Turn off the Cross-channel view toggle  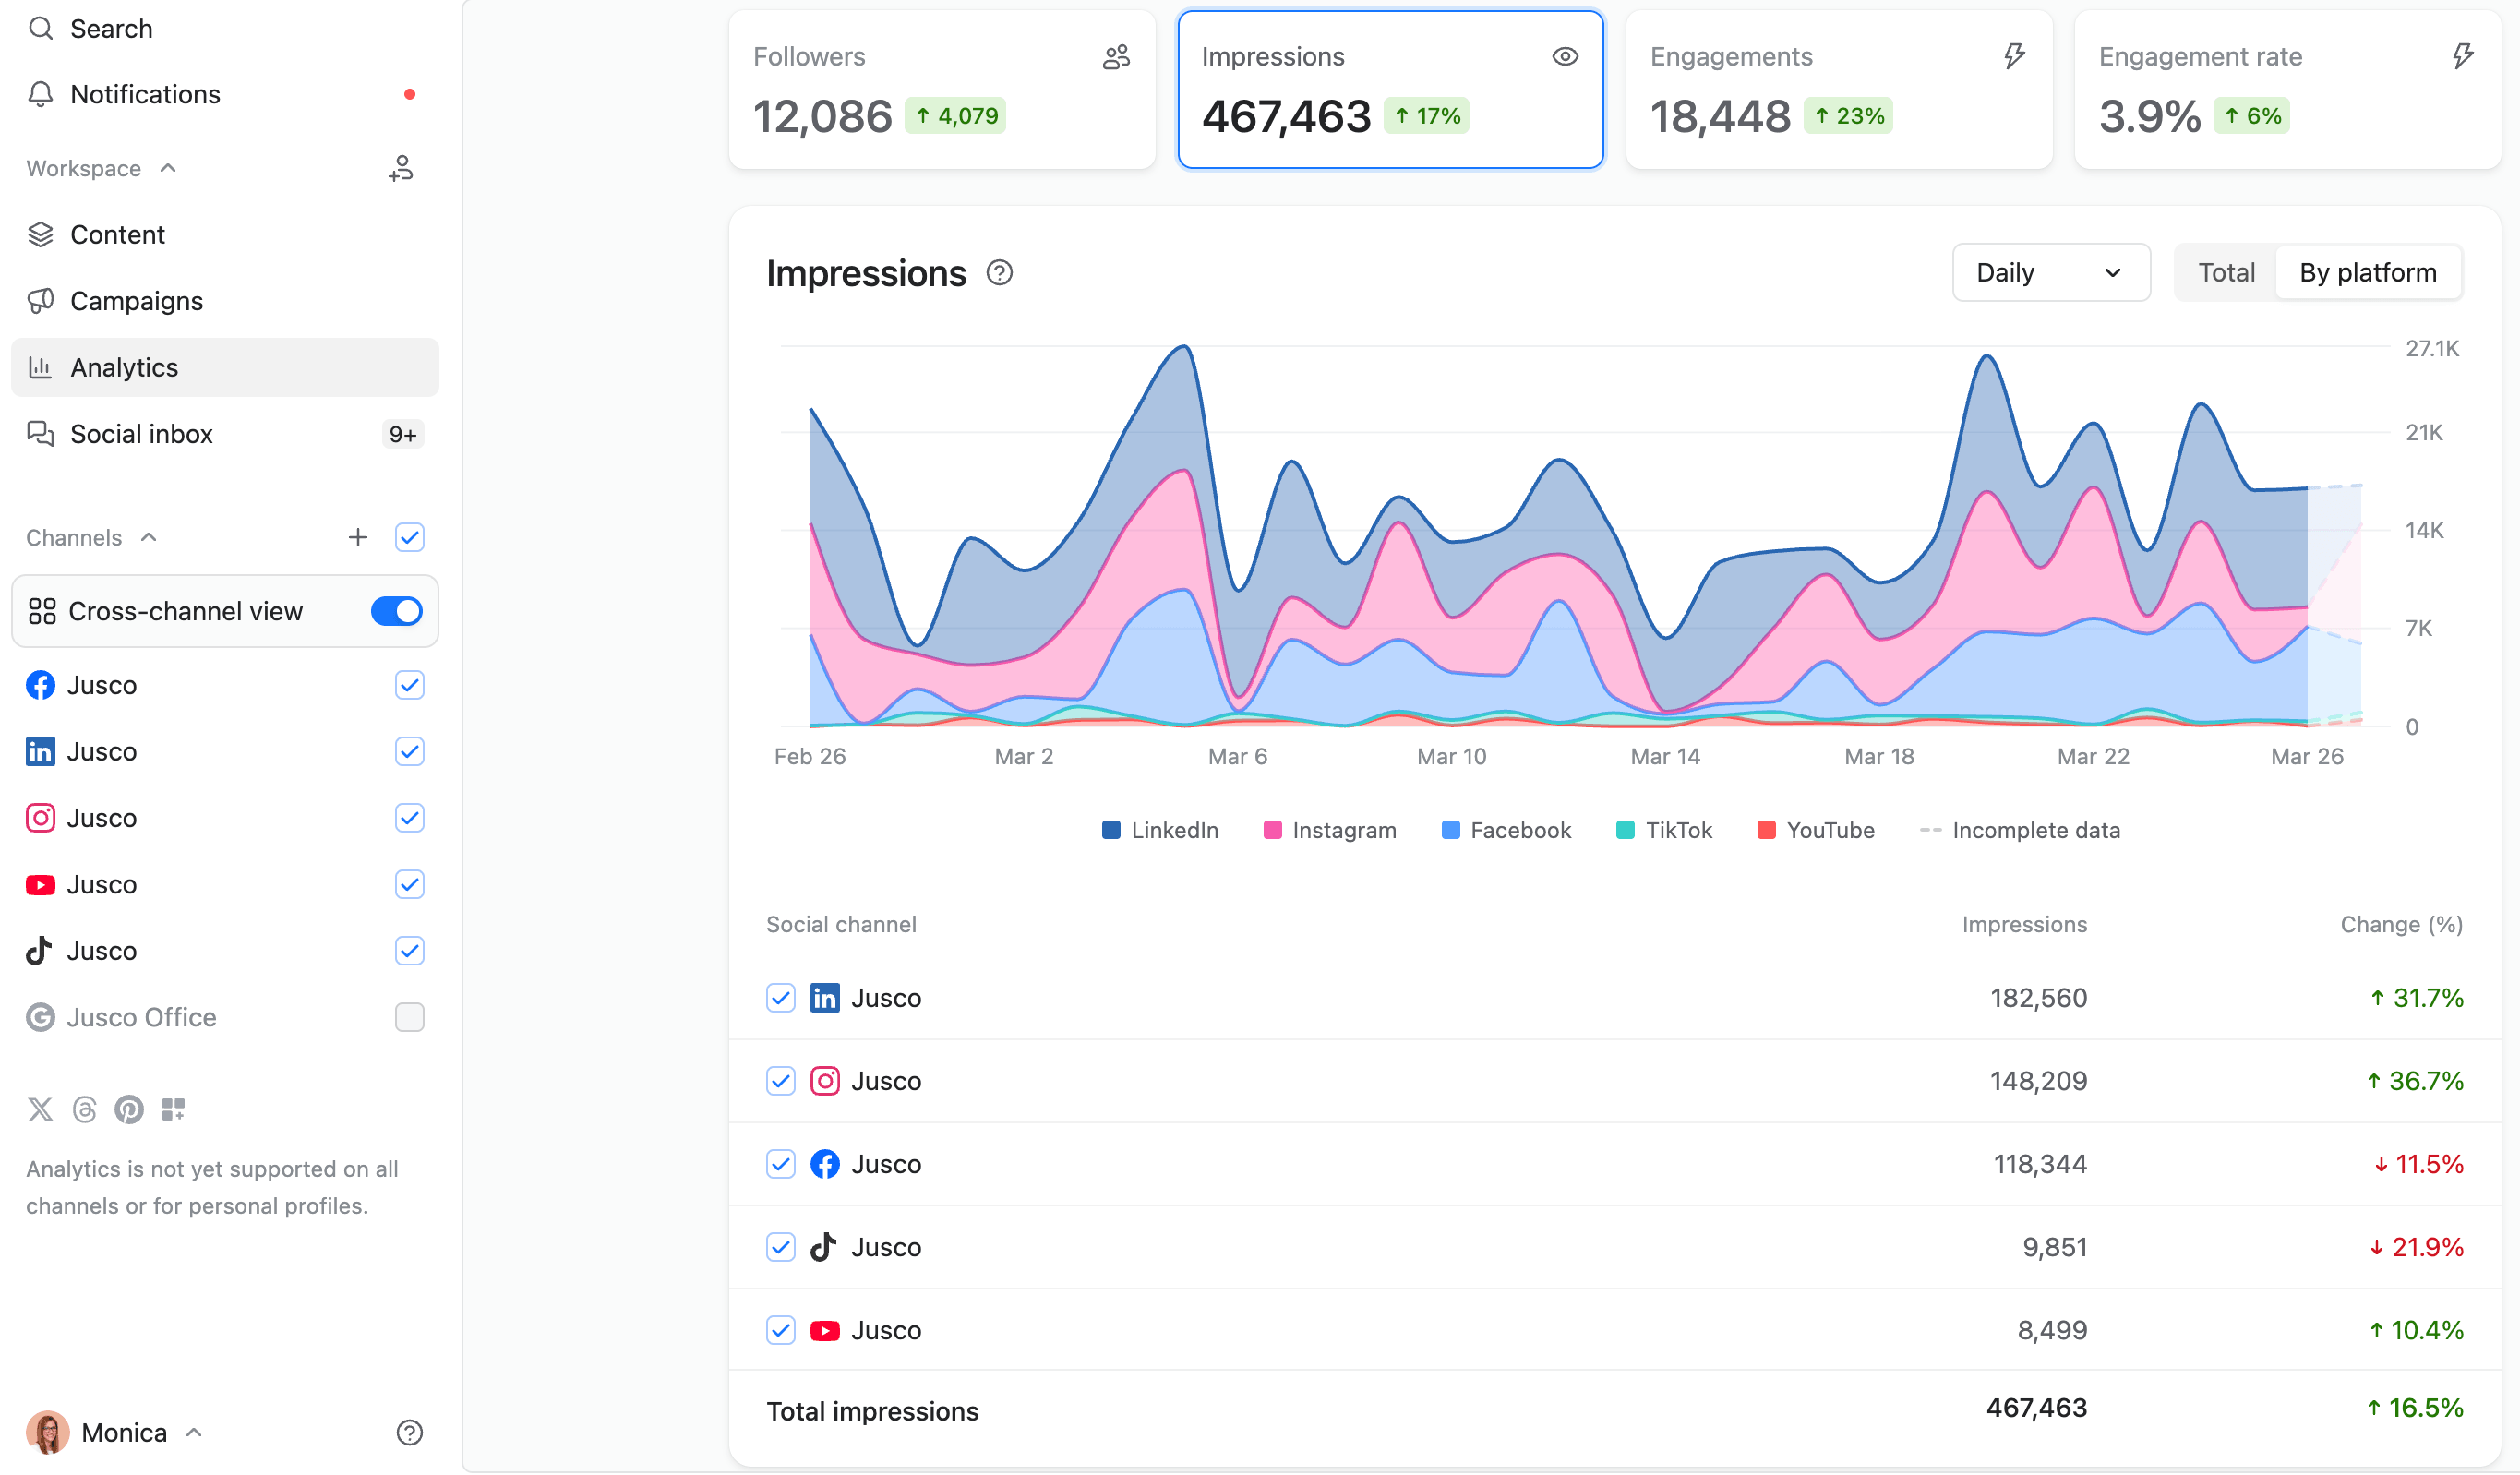click(x=397, y=611)
